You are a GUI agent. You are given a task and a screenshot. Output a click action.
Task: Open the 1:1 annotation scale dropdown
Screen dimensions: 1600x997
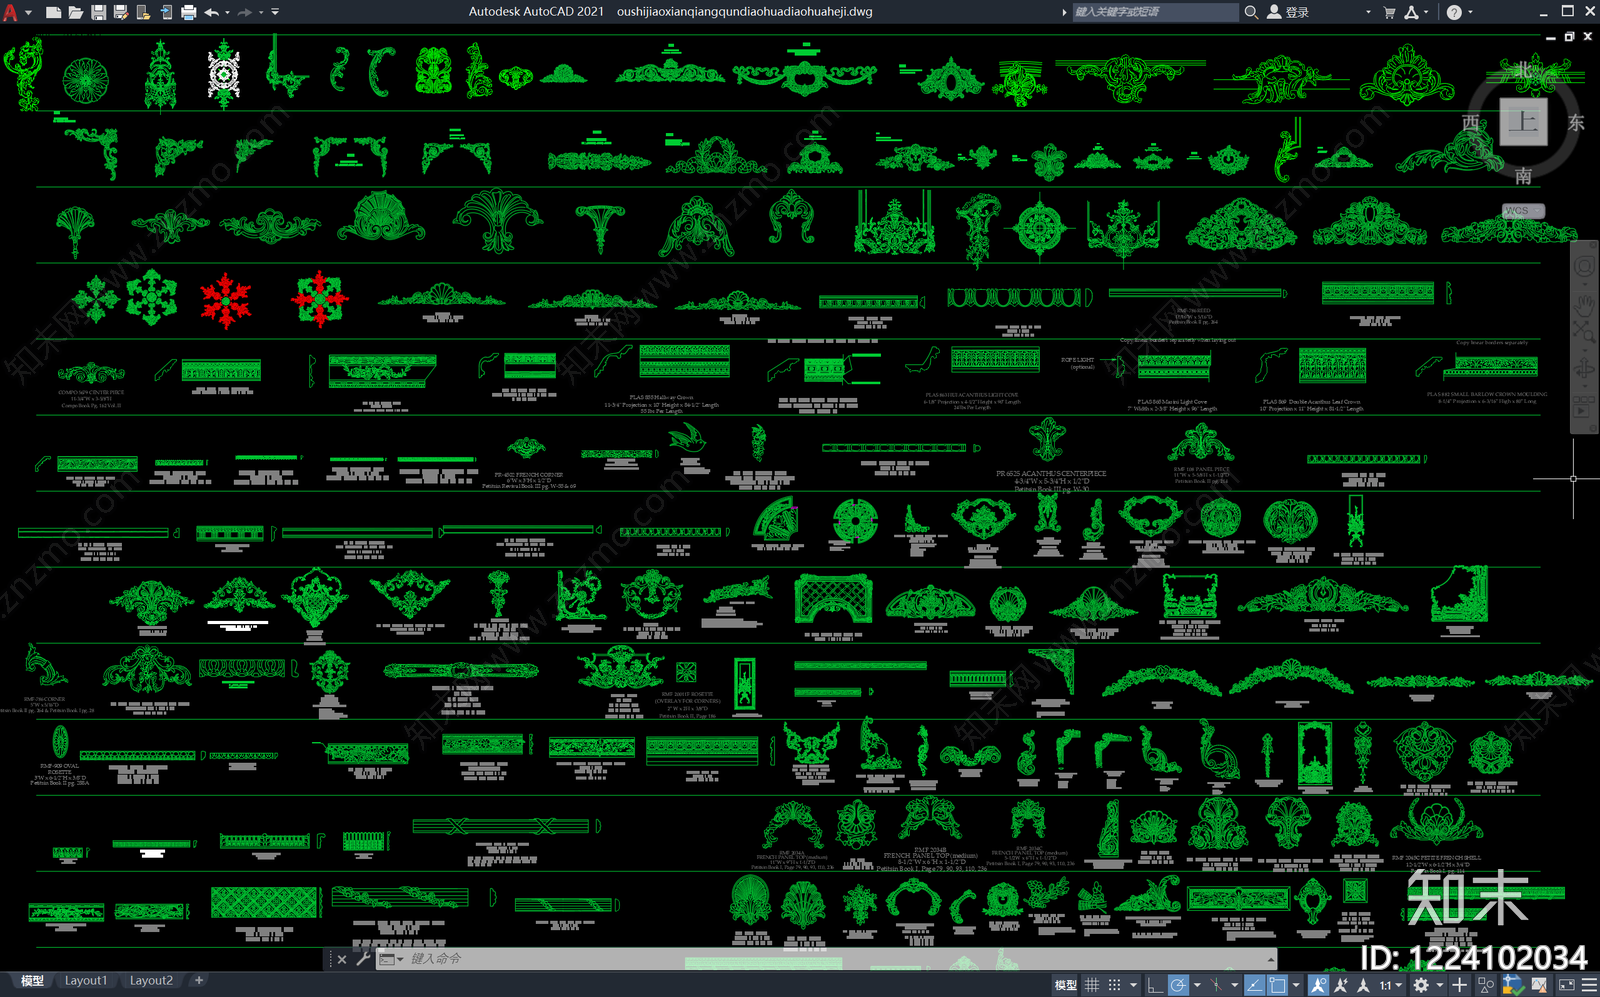pyautogui.click(x=1390, y=985)
